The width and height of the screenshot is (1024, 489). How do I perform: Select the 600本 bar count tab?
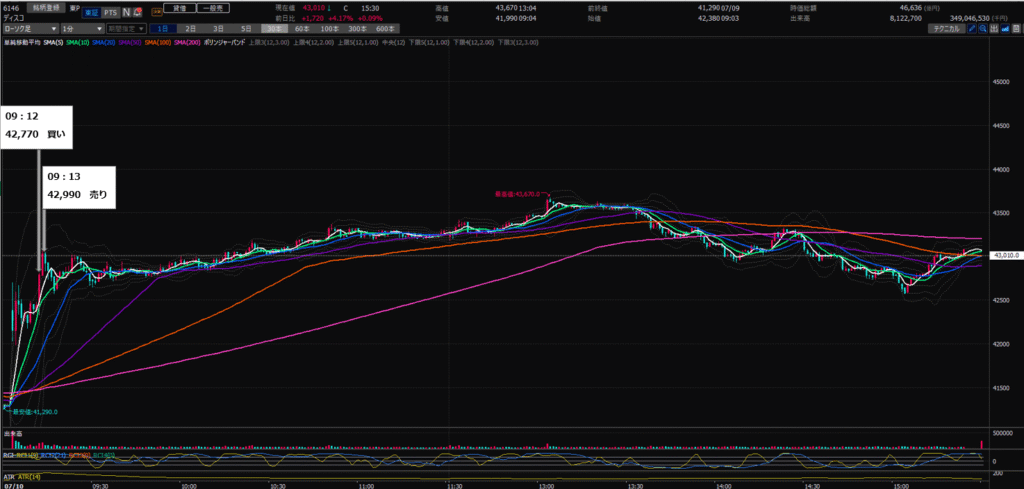(385, 29)
